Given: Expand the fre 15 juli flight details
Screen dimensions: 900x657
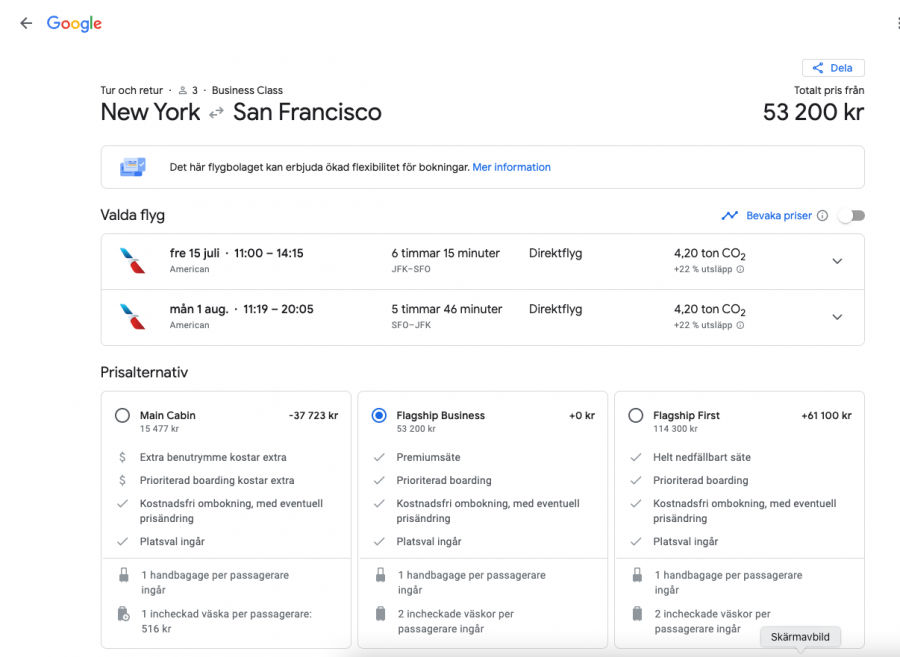Looking at the screenshot, I should (x=837, y=261).
